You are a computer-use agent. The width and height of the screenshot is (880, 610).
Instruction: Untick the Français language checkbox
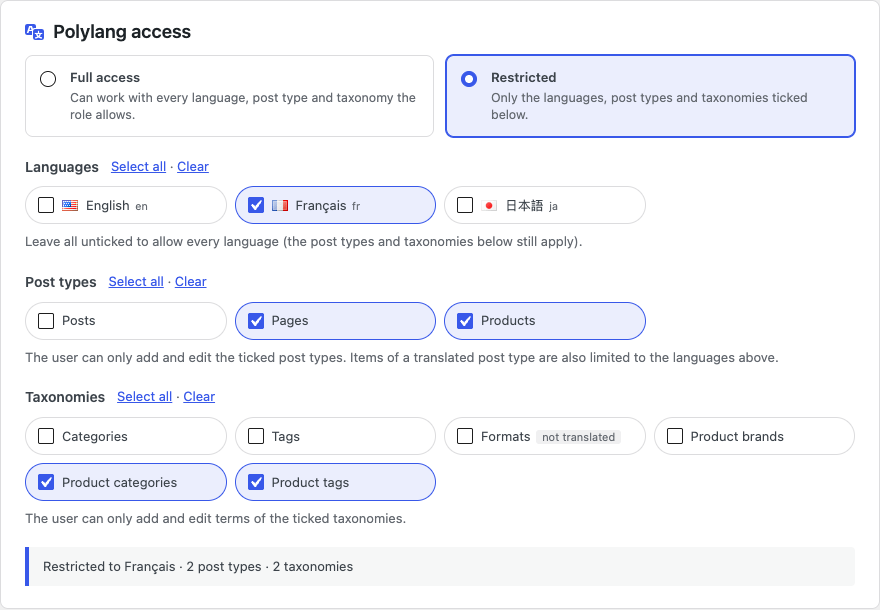coord(256,205)
